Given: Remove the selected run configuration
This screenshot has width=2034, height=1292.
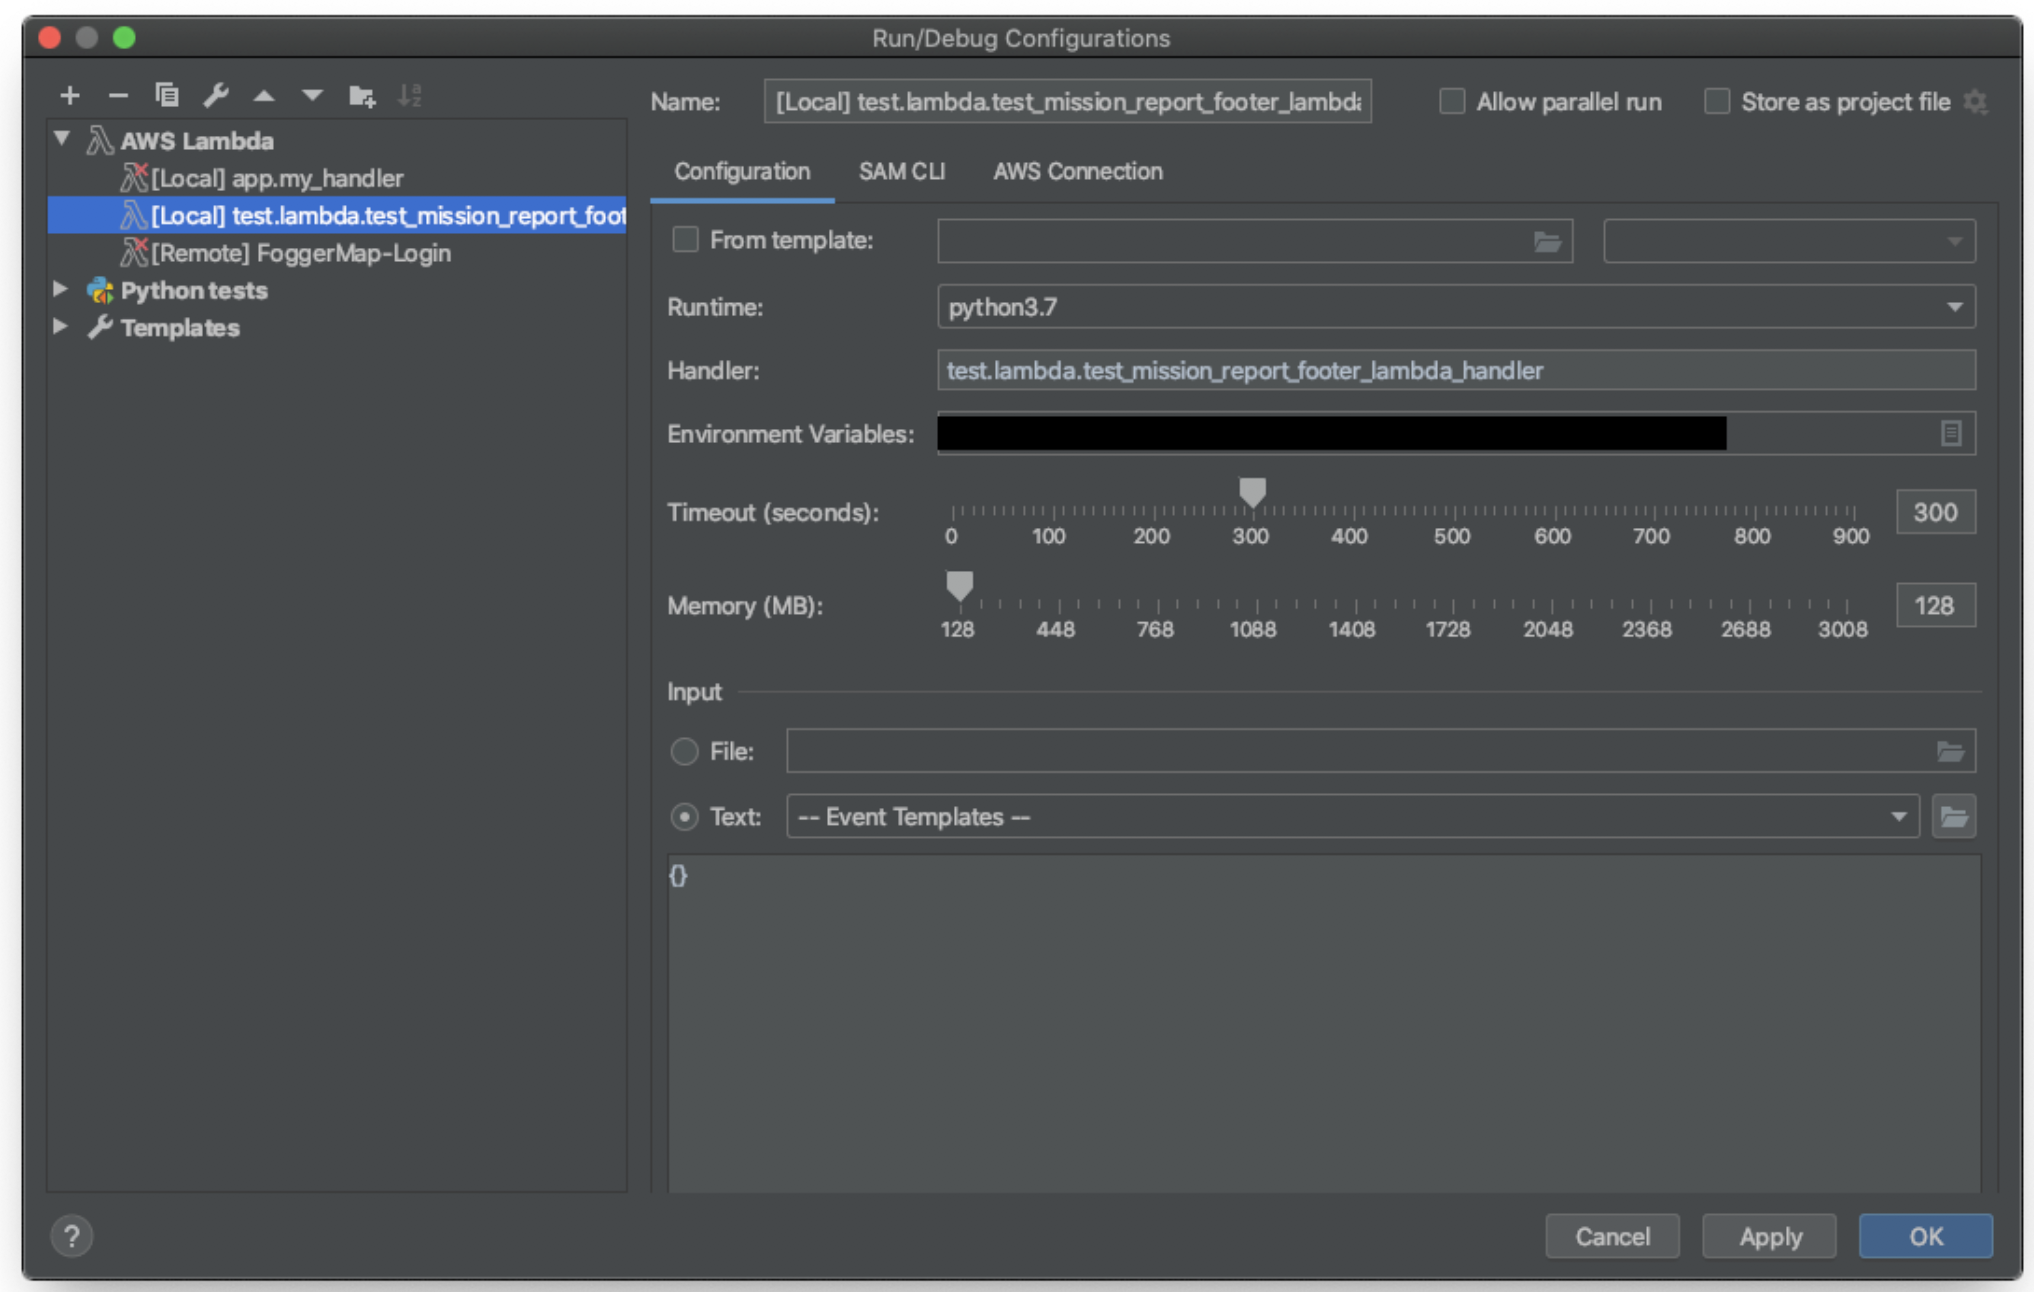Looking at the screenshot, I should point(119,95).
